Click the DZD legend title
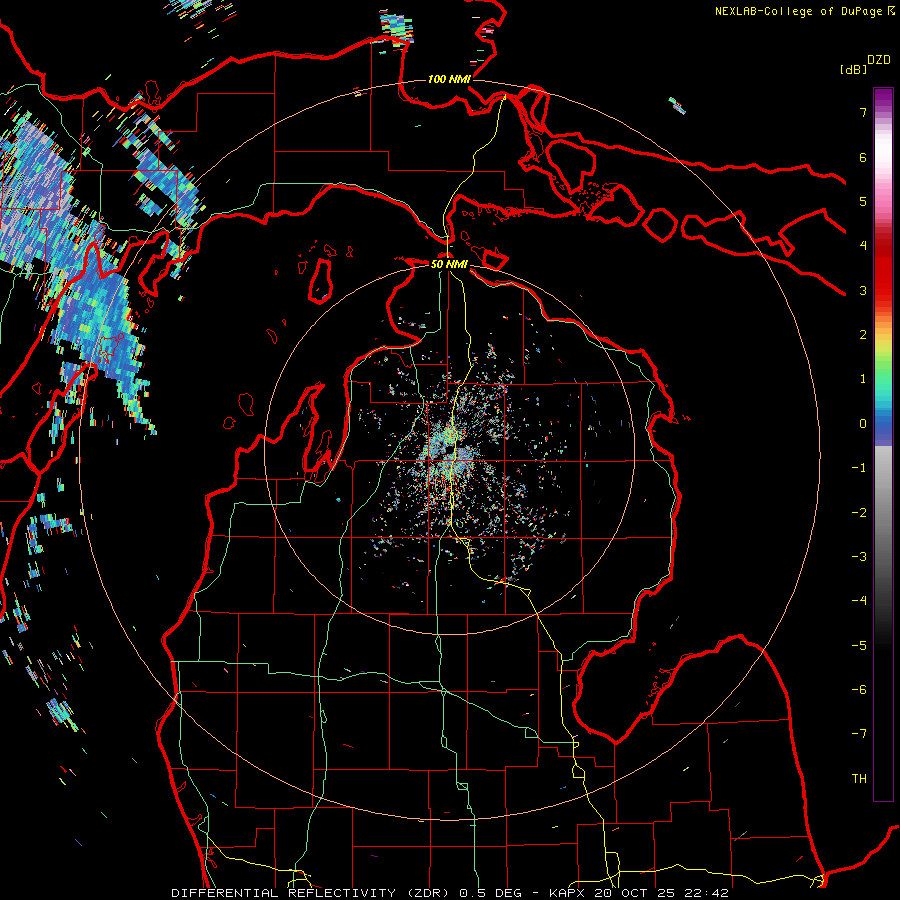900x900 pixels. [879, 60]
